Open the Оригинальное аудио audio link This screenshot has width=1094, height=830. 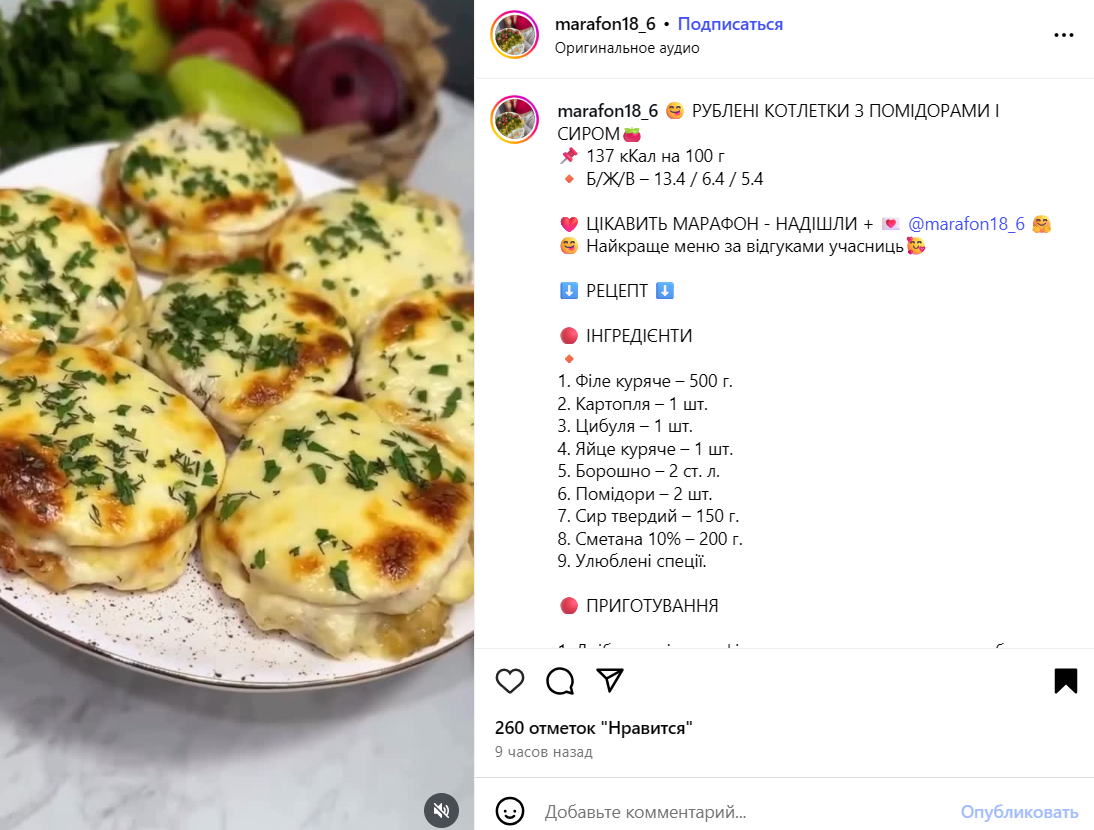click(627, 48)
